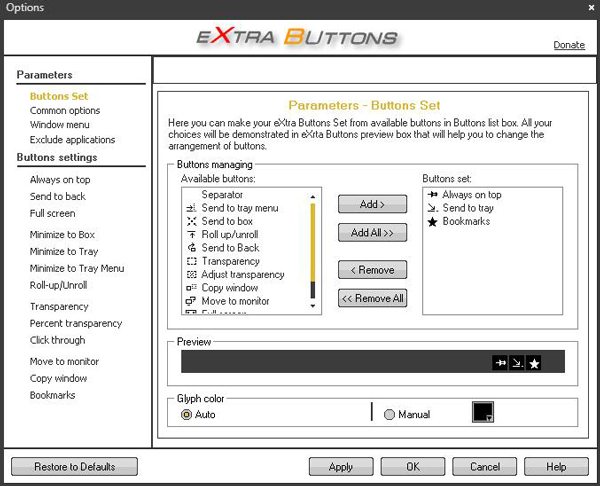The width and height of the screenshot is (600, 486).
Task: Click the Send to tray arrow icon in Buttons set
Action: (x=432, y=208)
